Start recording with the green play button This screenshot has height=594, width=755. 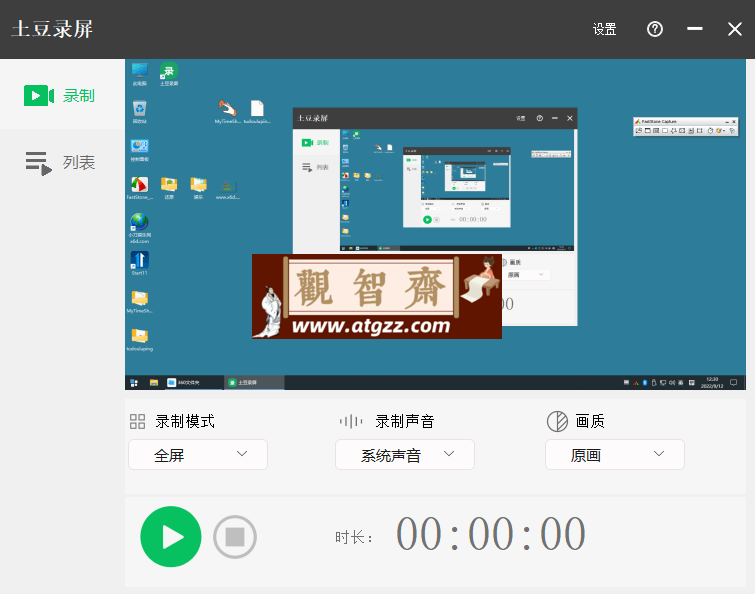pyautogui.click(x=171, y=537)
